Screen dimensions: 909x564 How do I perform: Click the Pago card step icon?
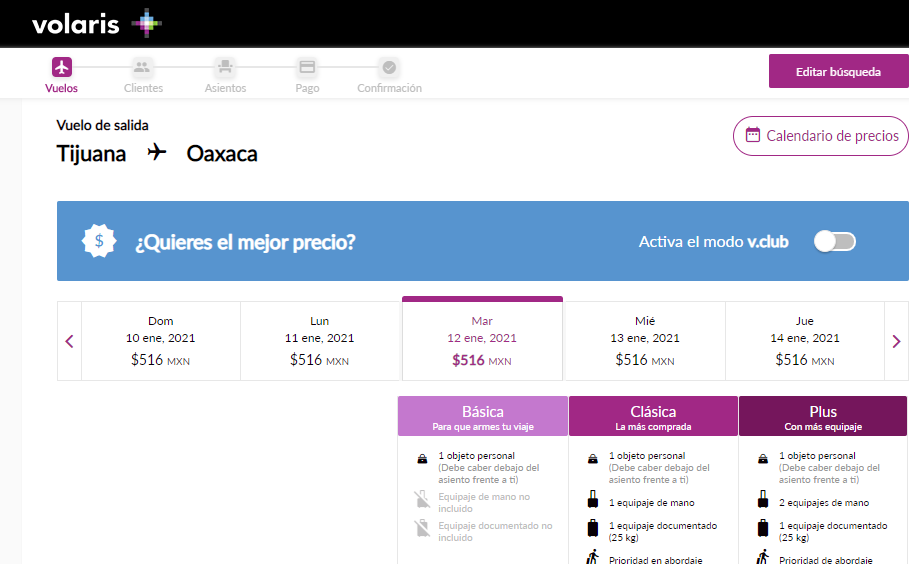pos(307,67)
